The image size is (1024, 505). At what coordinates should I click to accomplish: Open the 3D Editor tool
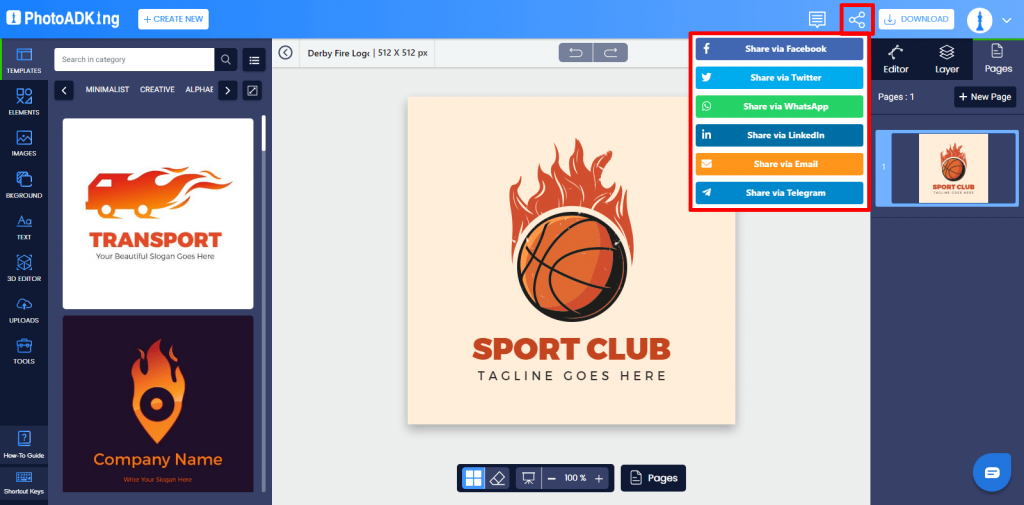point(24,269)
